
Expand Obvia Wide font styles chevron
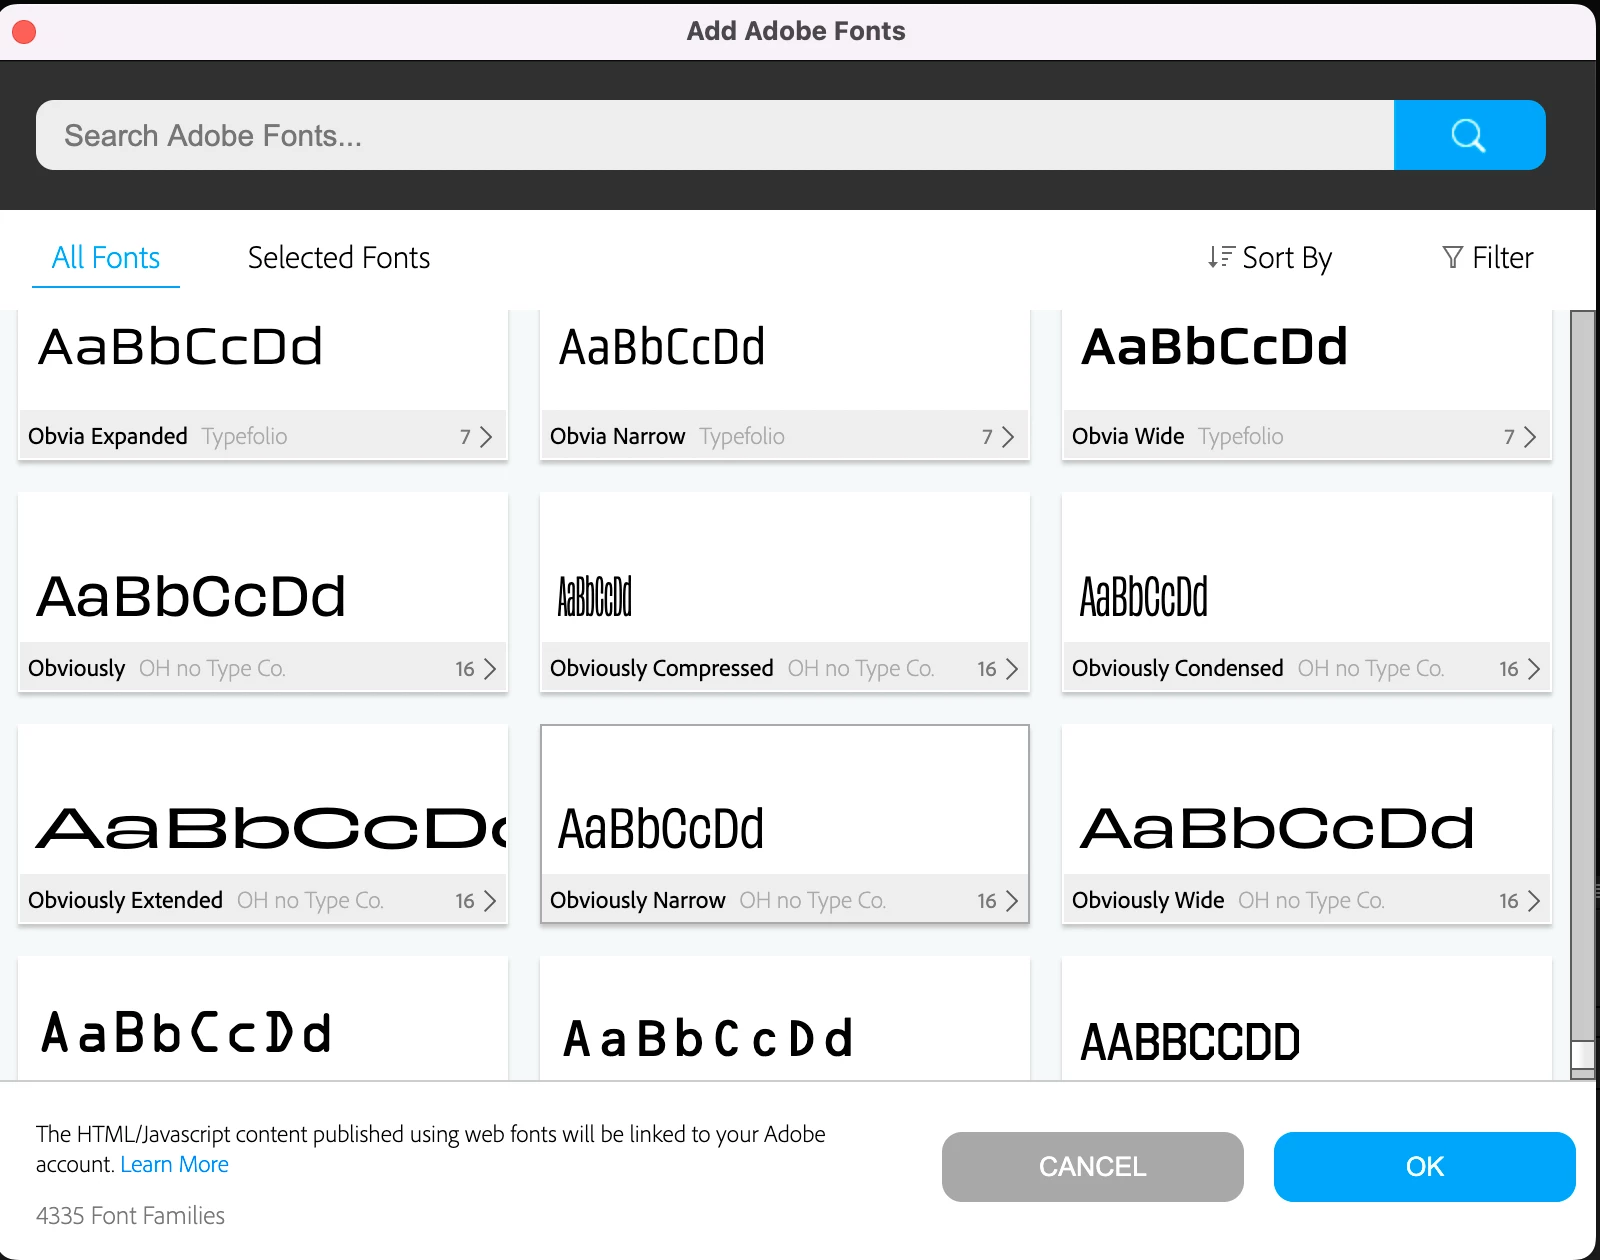(x=1530, y=437)
